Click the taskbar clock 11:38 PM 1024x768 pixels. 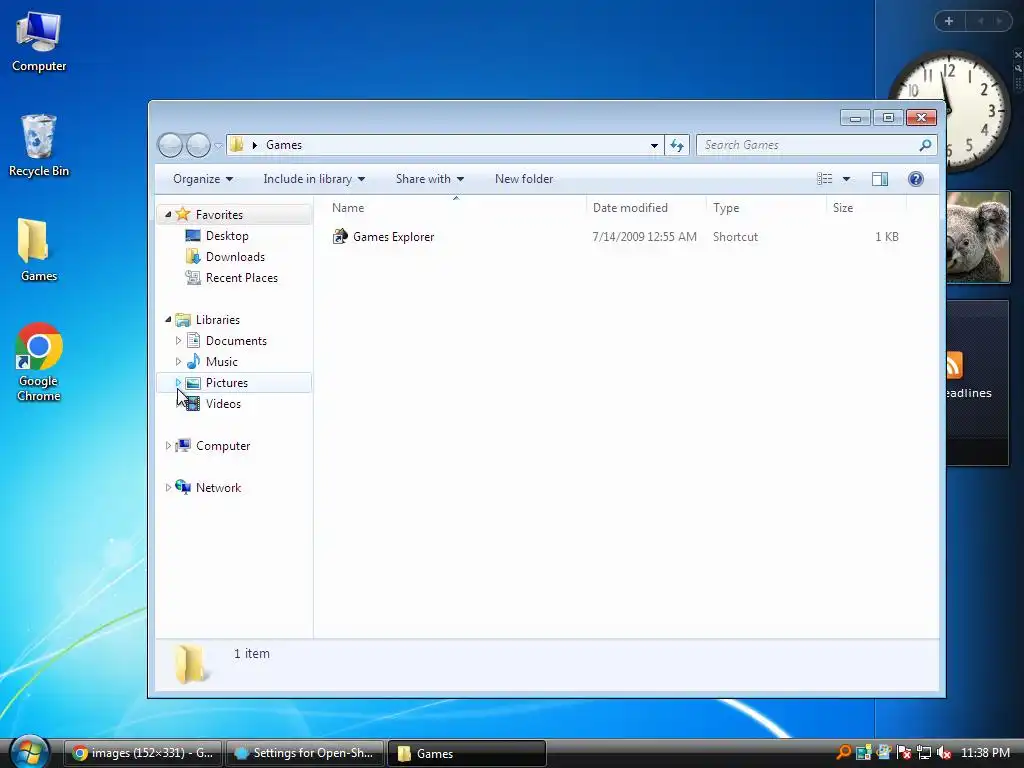(x=985, y=753)
